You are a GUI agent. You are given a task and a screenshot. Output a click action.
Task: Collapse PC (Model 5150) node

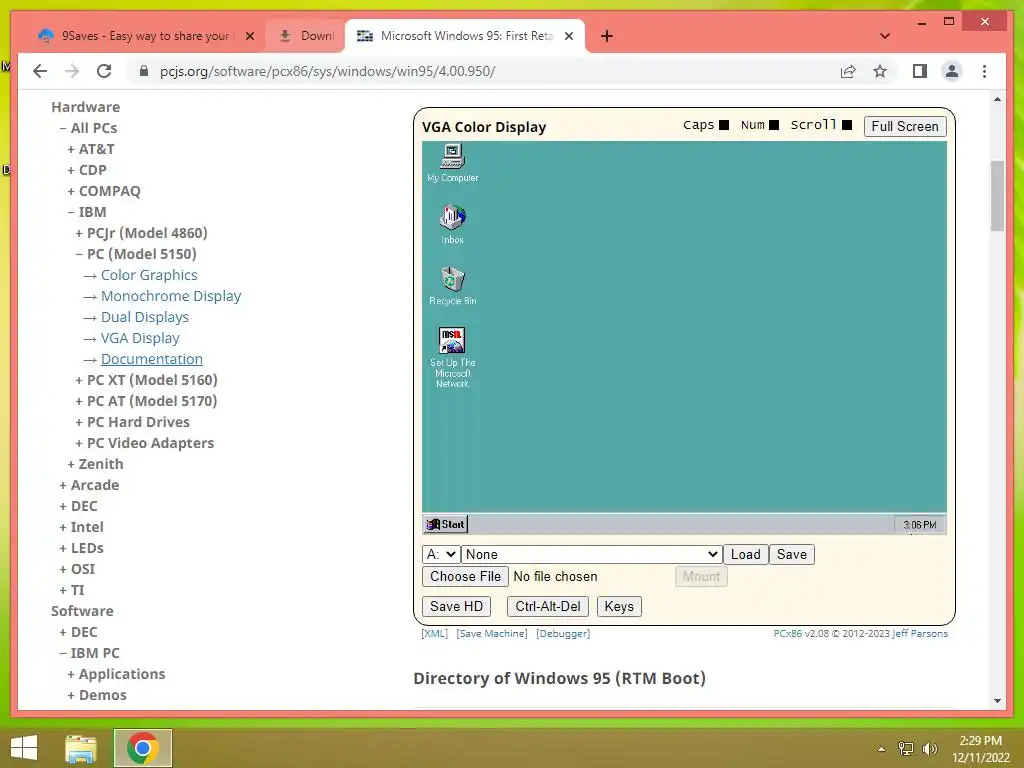(136, 254)
